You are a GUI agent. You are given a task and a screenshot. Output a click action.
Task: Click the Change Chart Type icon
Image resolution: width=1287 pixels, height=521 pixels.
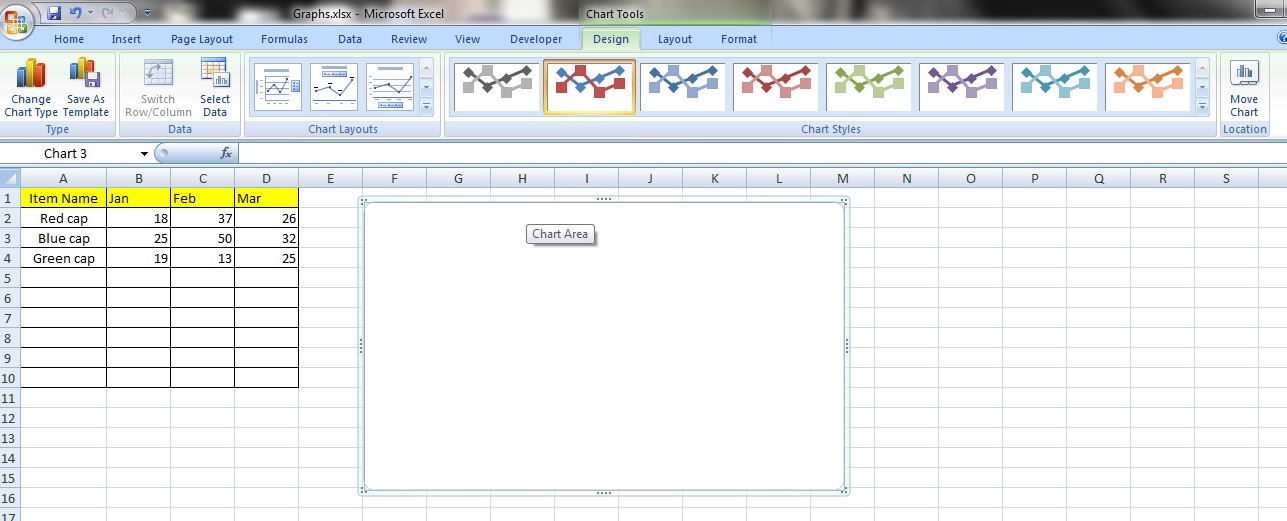coord(31,88)
